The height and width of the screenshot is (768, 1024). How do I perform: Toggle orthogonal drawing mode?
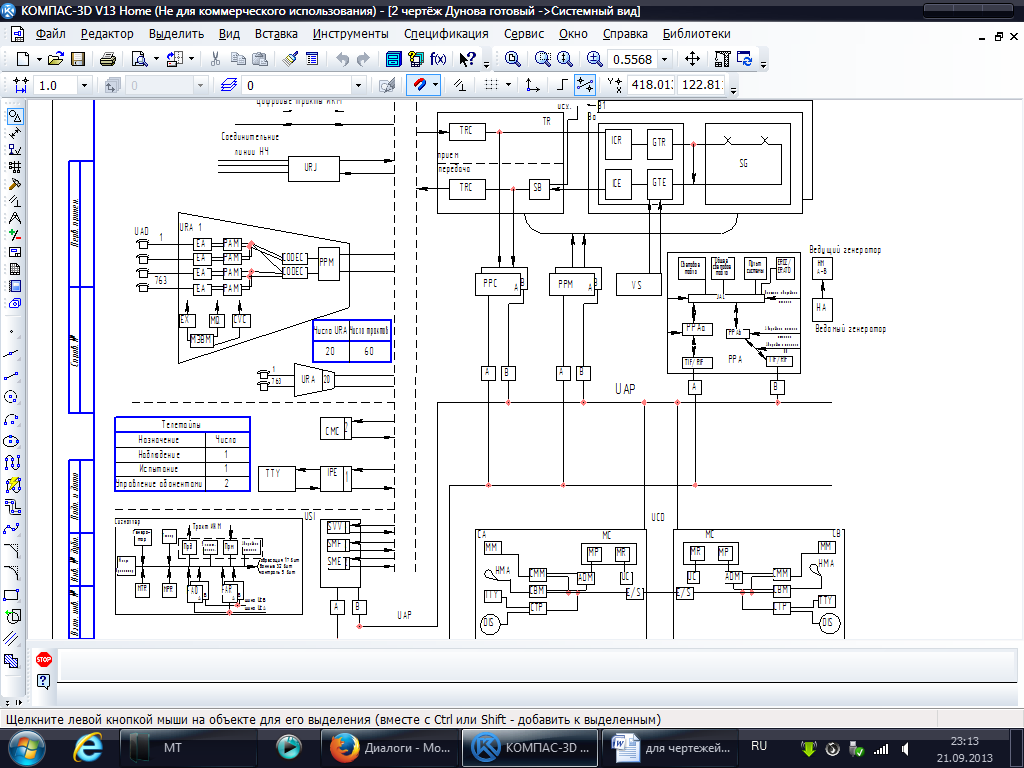coord(563,85)
